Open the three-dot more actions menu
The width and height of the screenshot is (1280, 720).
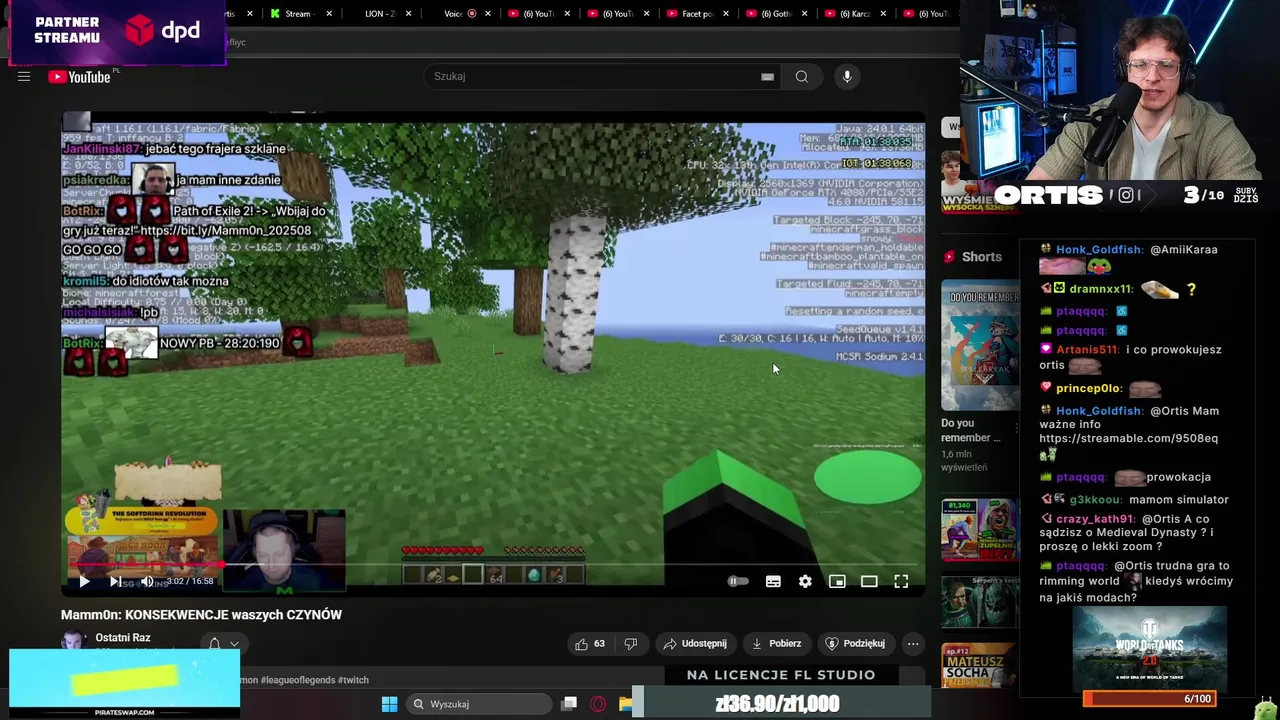913,644
